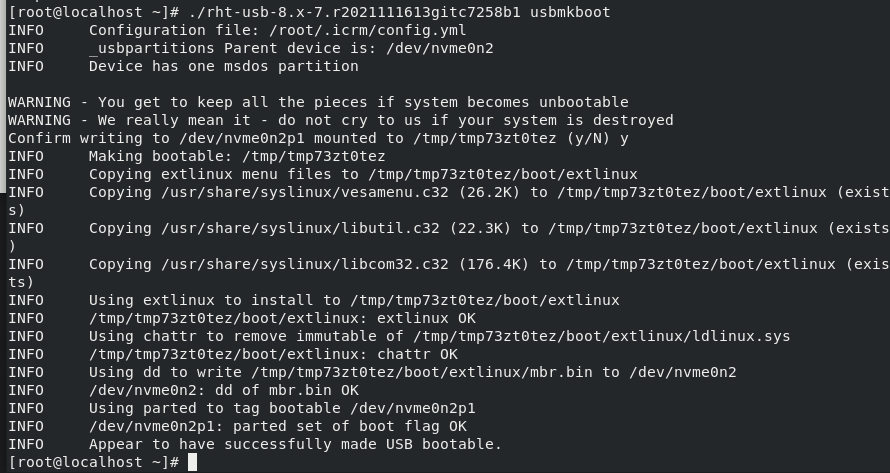Click the 'Copying extlinux menu files' line
Viewport: 890px width, 473px height.
(363, 174)
